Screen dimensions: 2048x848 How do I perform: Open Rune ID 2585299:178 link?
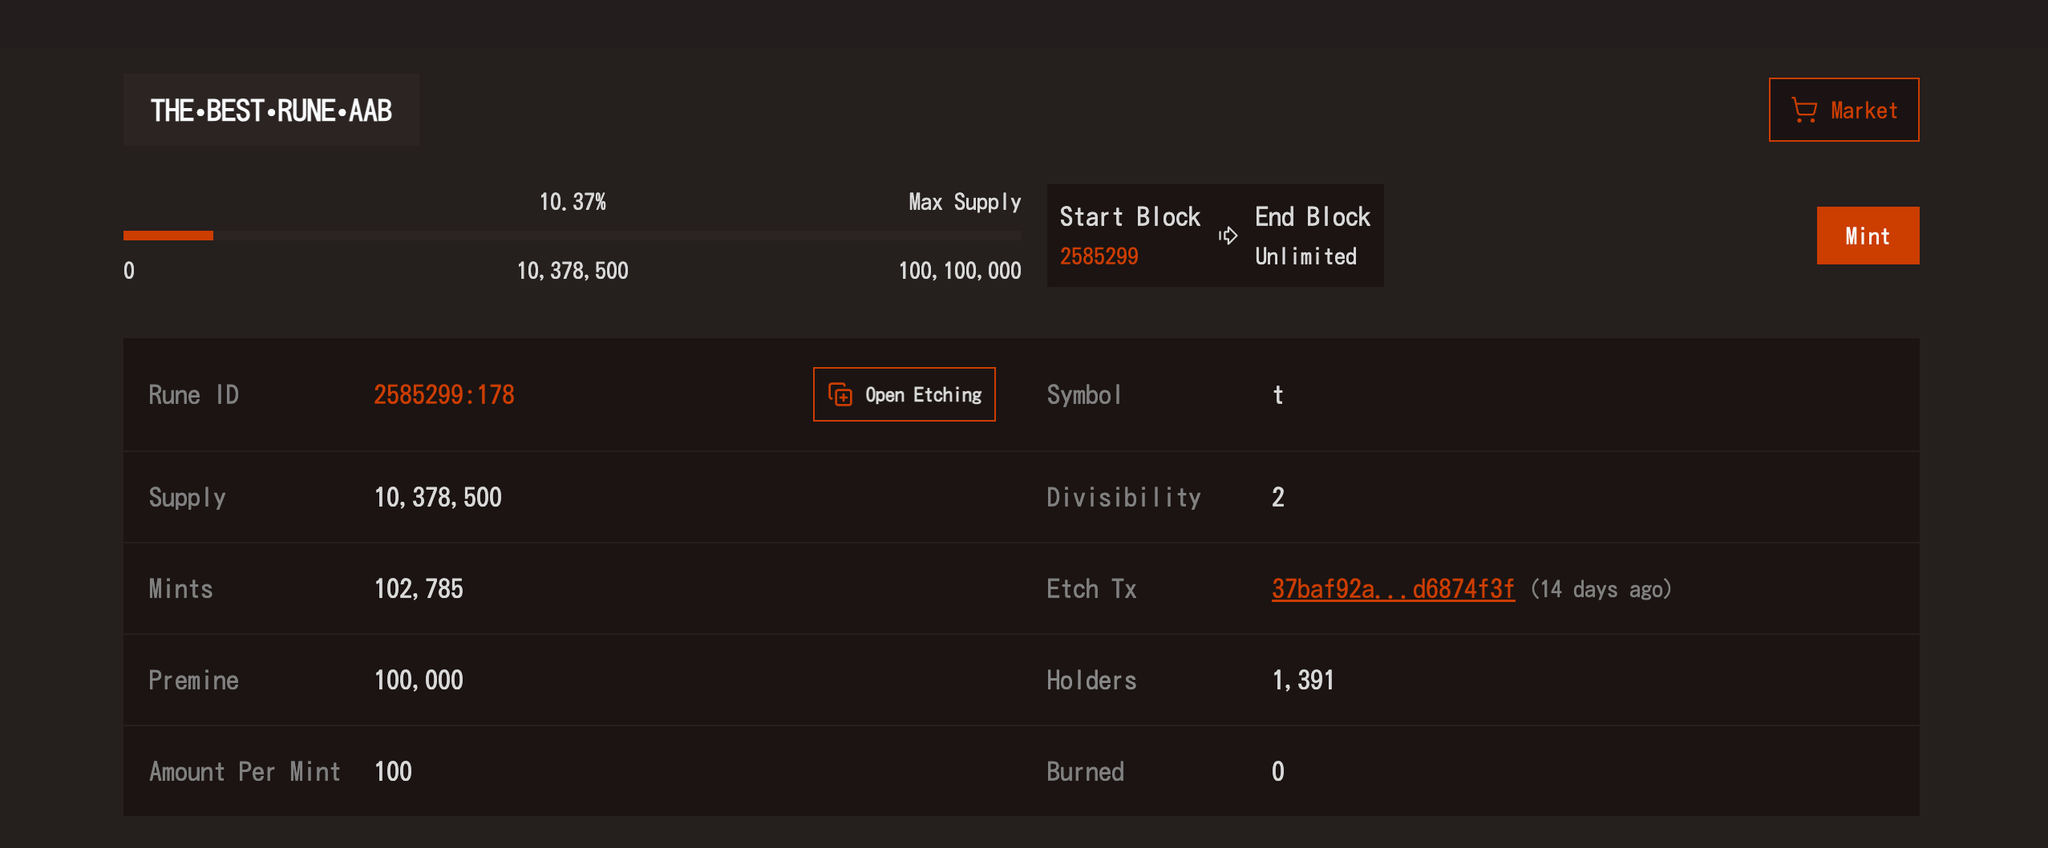(444, 395)
